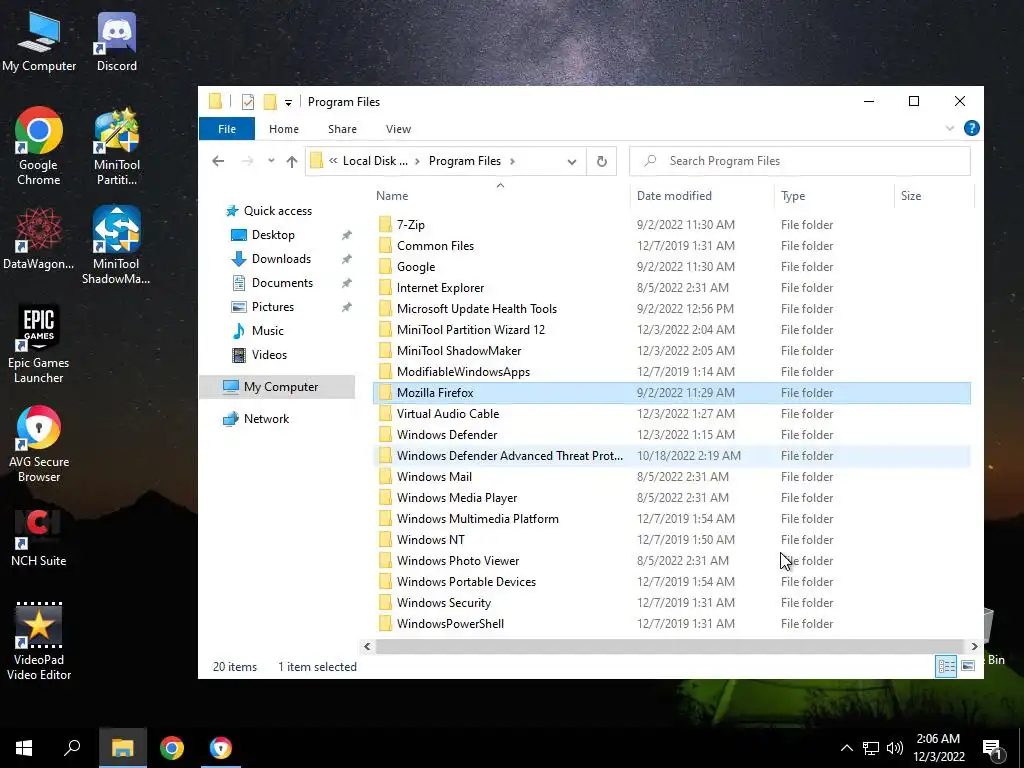The width and height of the screenshot is (1024, 768).
Task: Open MiniTool ShadowMaker desktop shortcut
Action: (116, 246)
